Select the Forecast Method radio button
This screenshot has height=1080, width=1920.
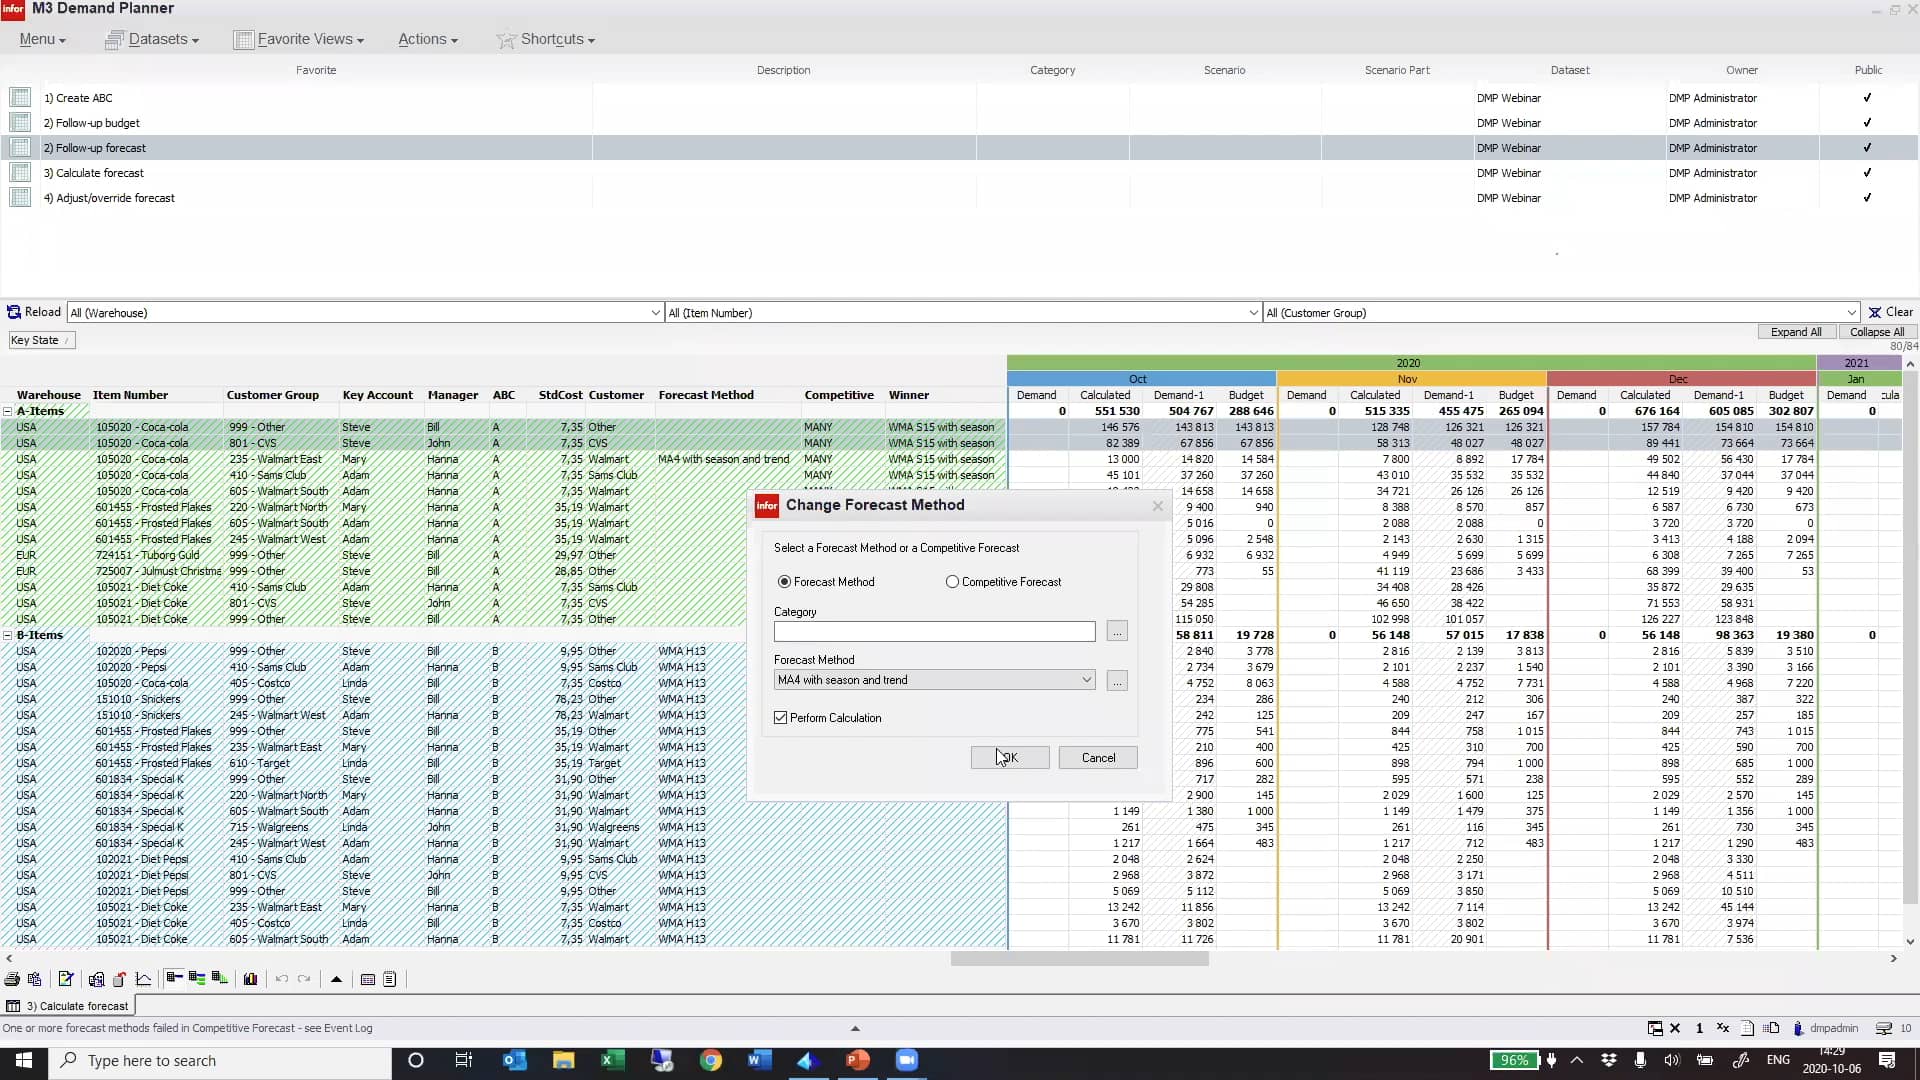(x=784, y=581)
